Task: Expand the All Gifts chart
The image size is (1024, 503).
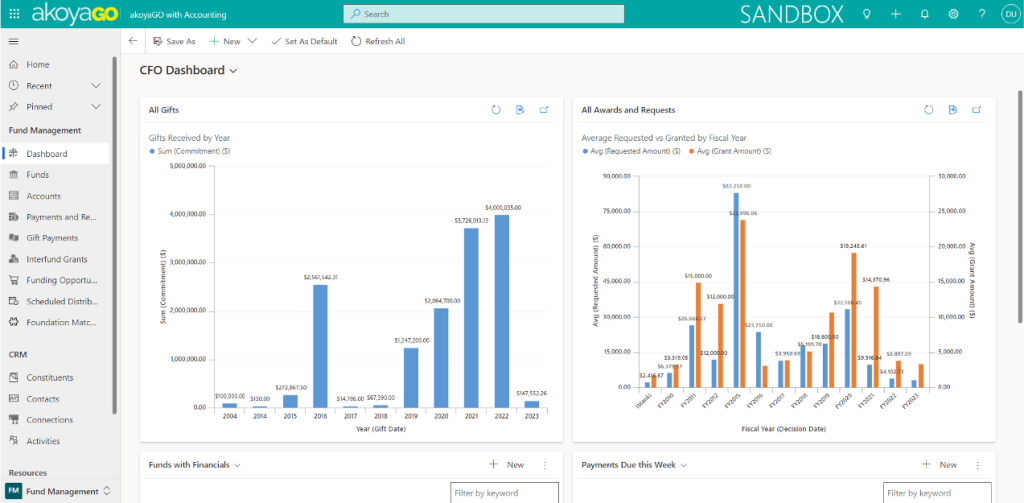Action: tap(543, 110)
